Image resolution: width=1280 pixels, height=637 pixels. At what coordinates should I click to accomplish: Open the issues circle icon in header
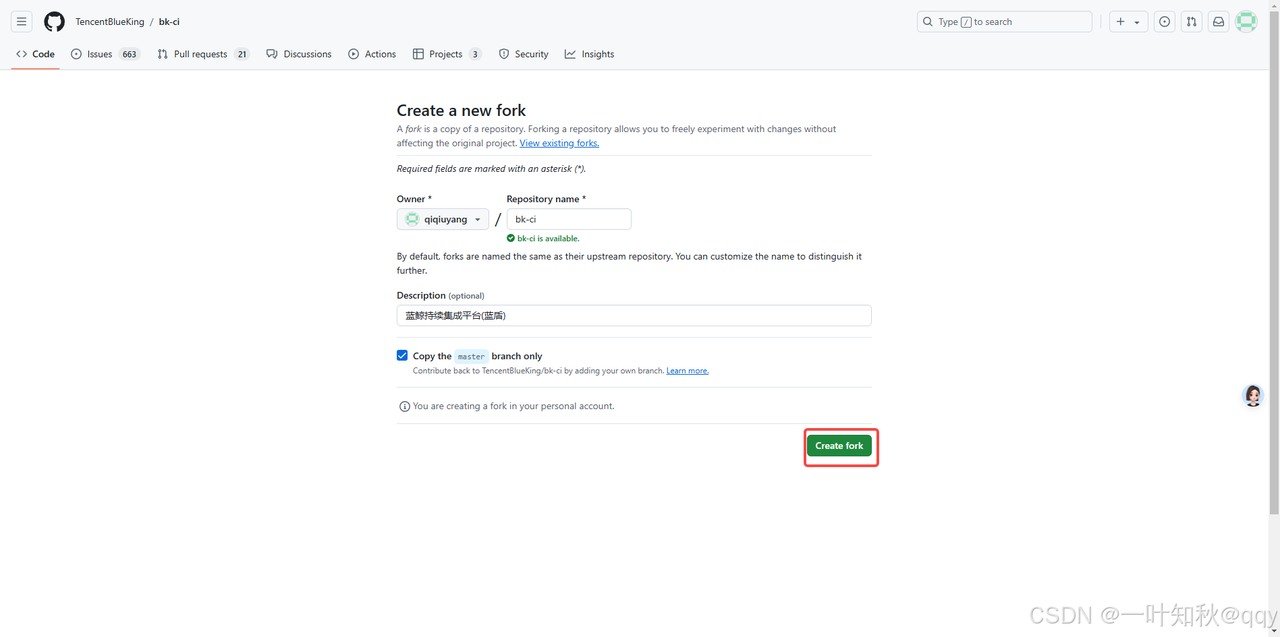click(x=1164, y=21)
